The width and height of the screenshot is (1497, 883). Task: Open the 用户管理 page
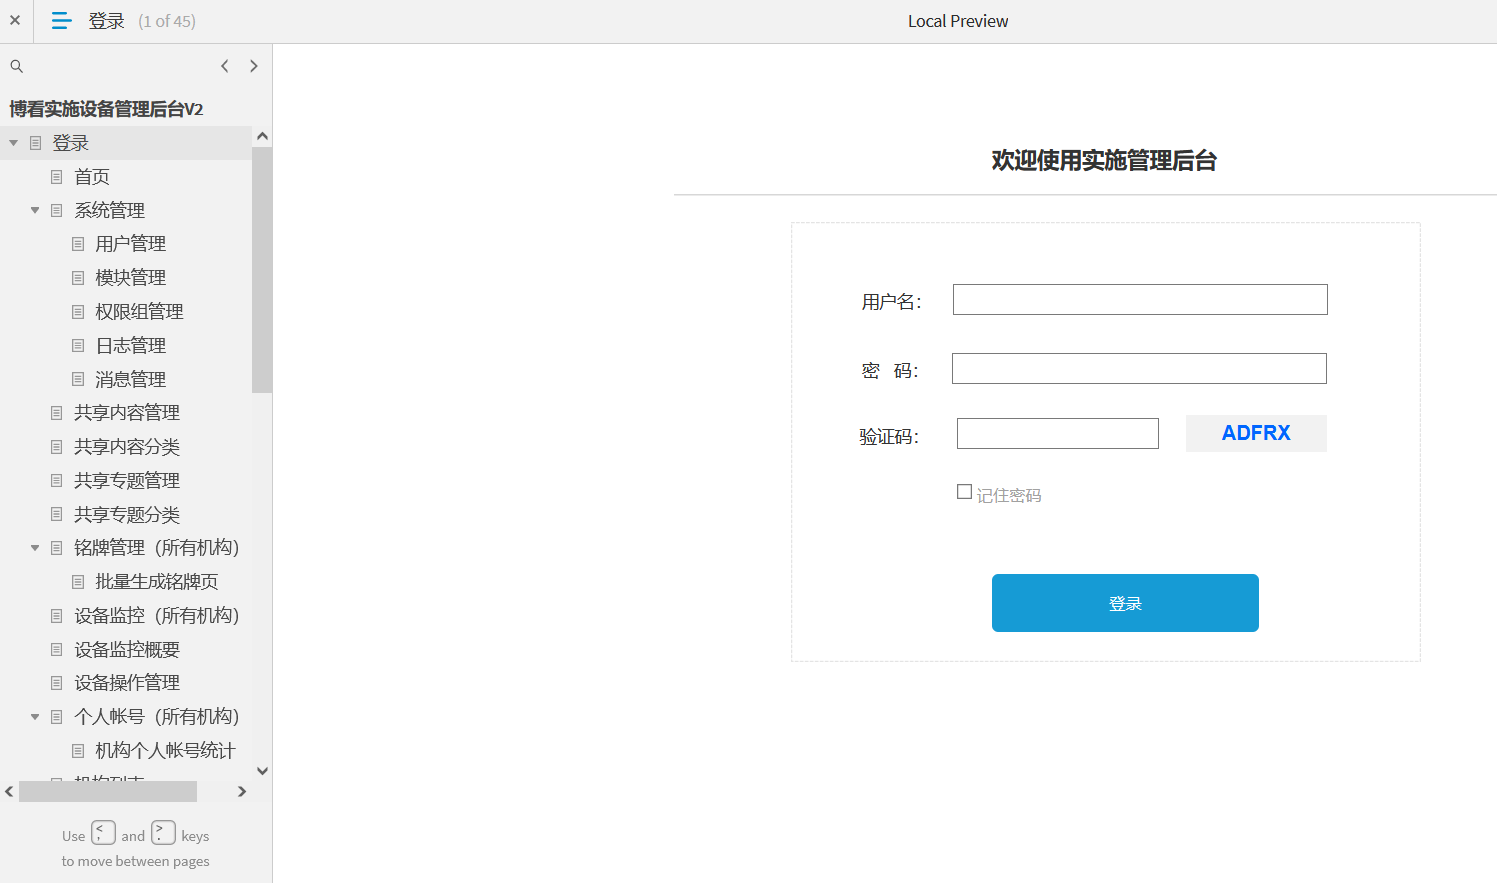click(x=130, y=244)
